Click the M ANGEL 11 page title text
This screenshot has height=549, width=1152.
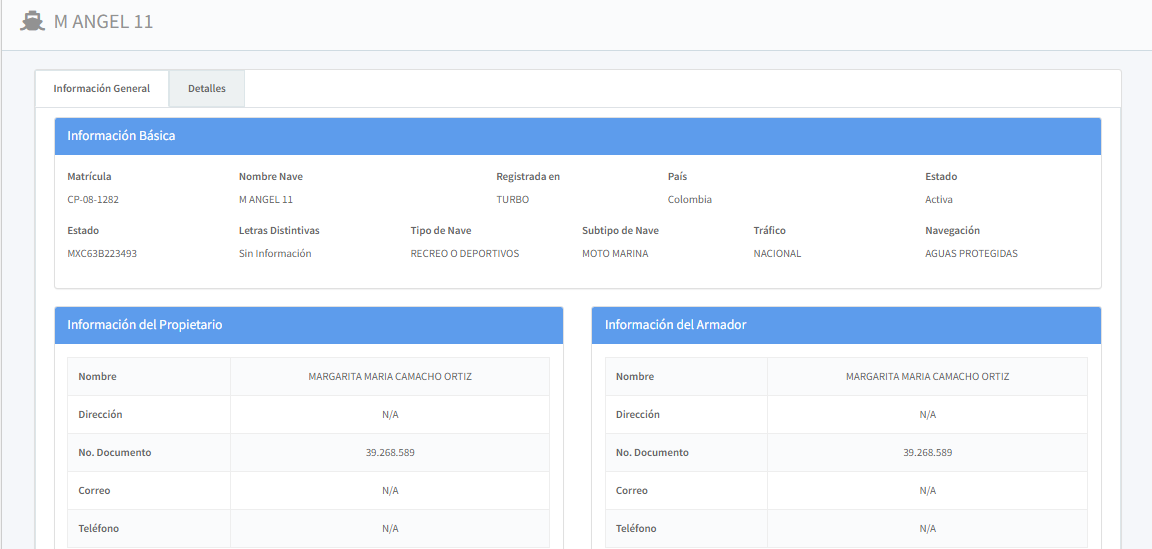pos(103,21)
